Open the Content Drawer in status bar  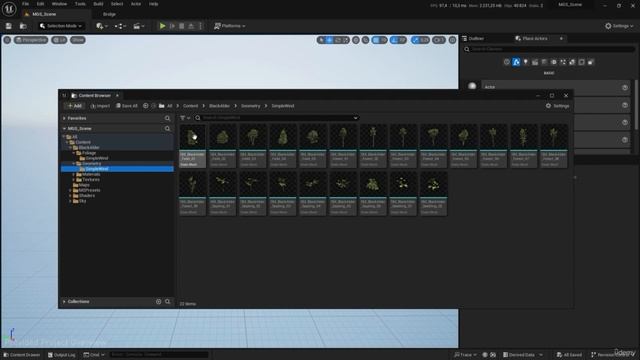[x=22, y=355]
